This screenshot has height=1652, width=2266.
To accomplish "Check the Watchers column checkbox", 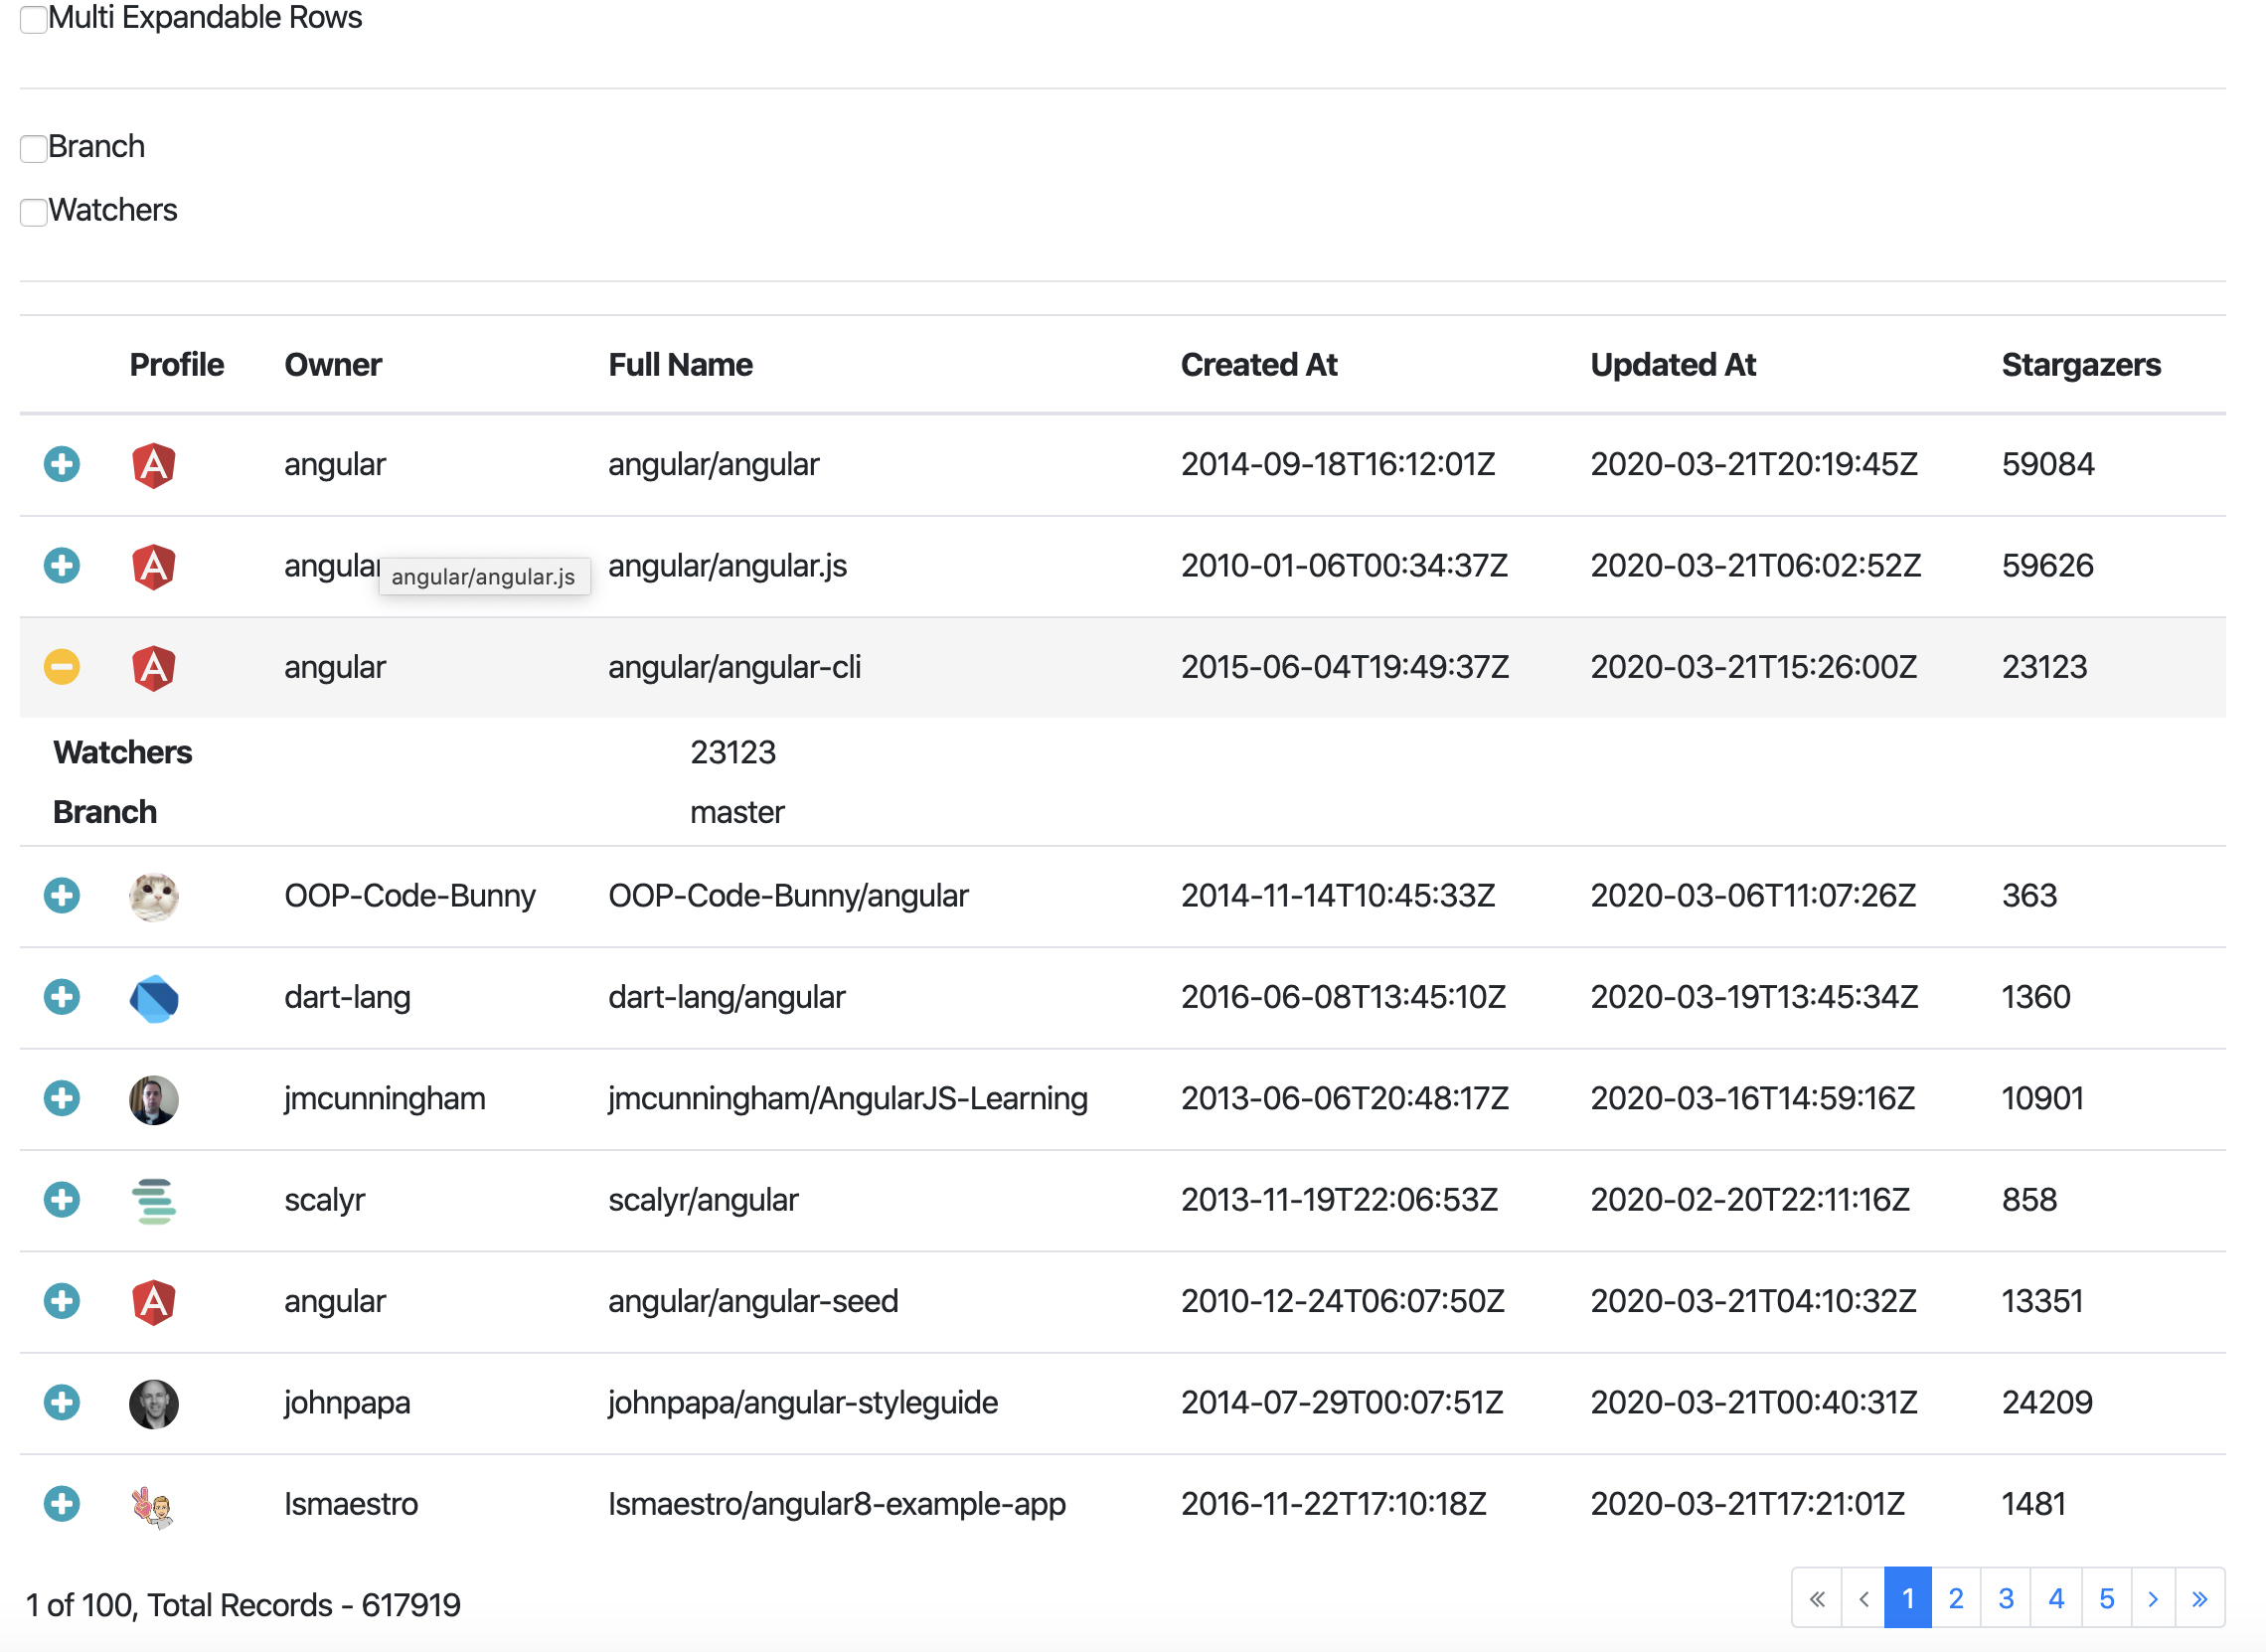I will click(x=33, y=212).
